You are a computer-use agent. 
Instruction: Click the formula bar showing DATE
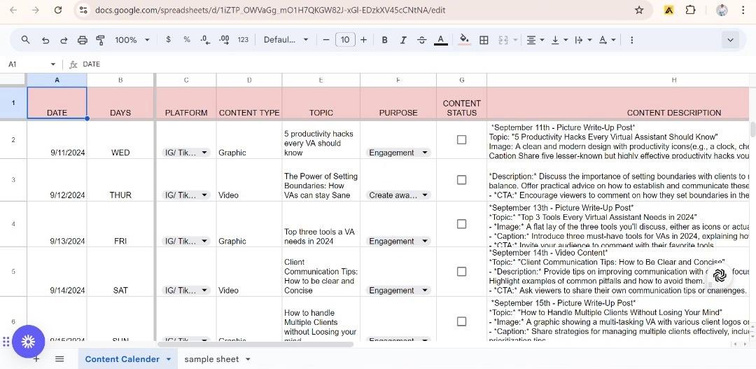[x=415, y=64]
